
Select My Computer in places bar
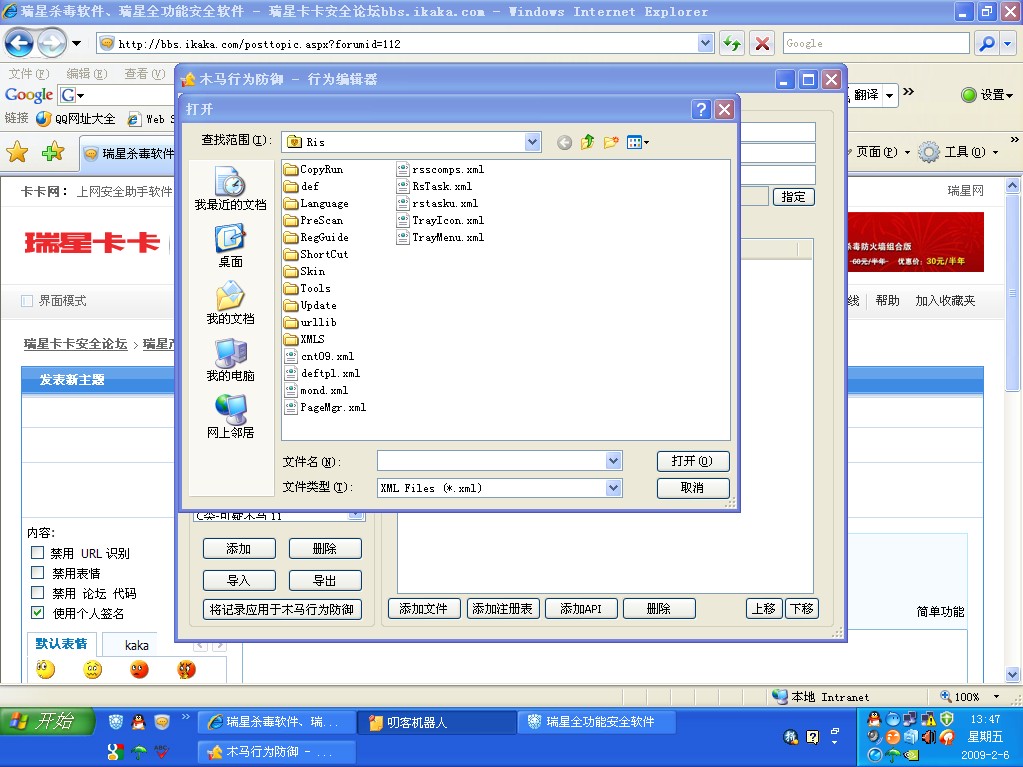pos(230,360)
